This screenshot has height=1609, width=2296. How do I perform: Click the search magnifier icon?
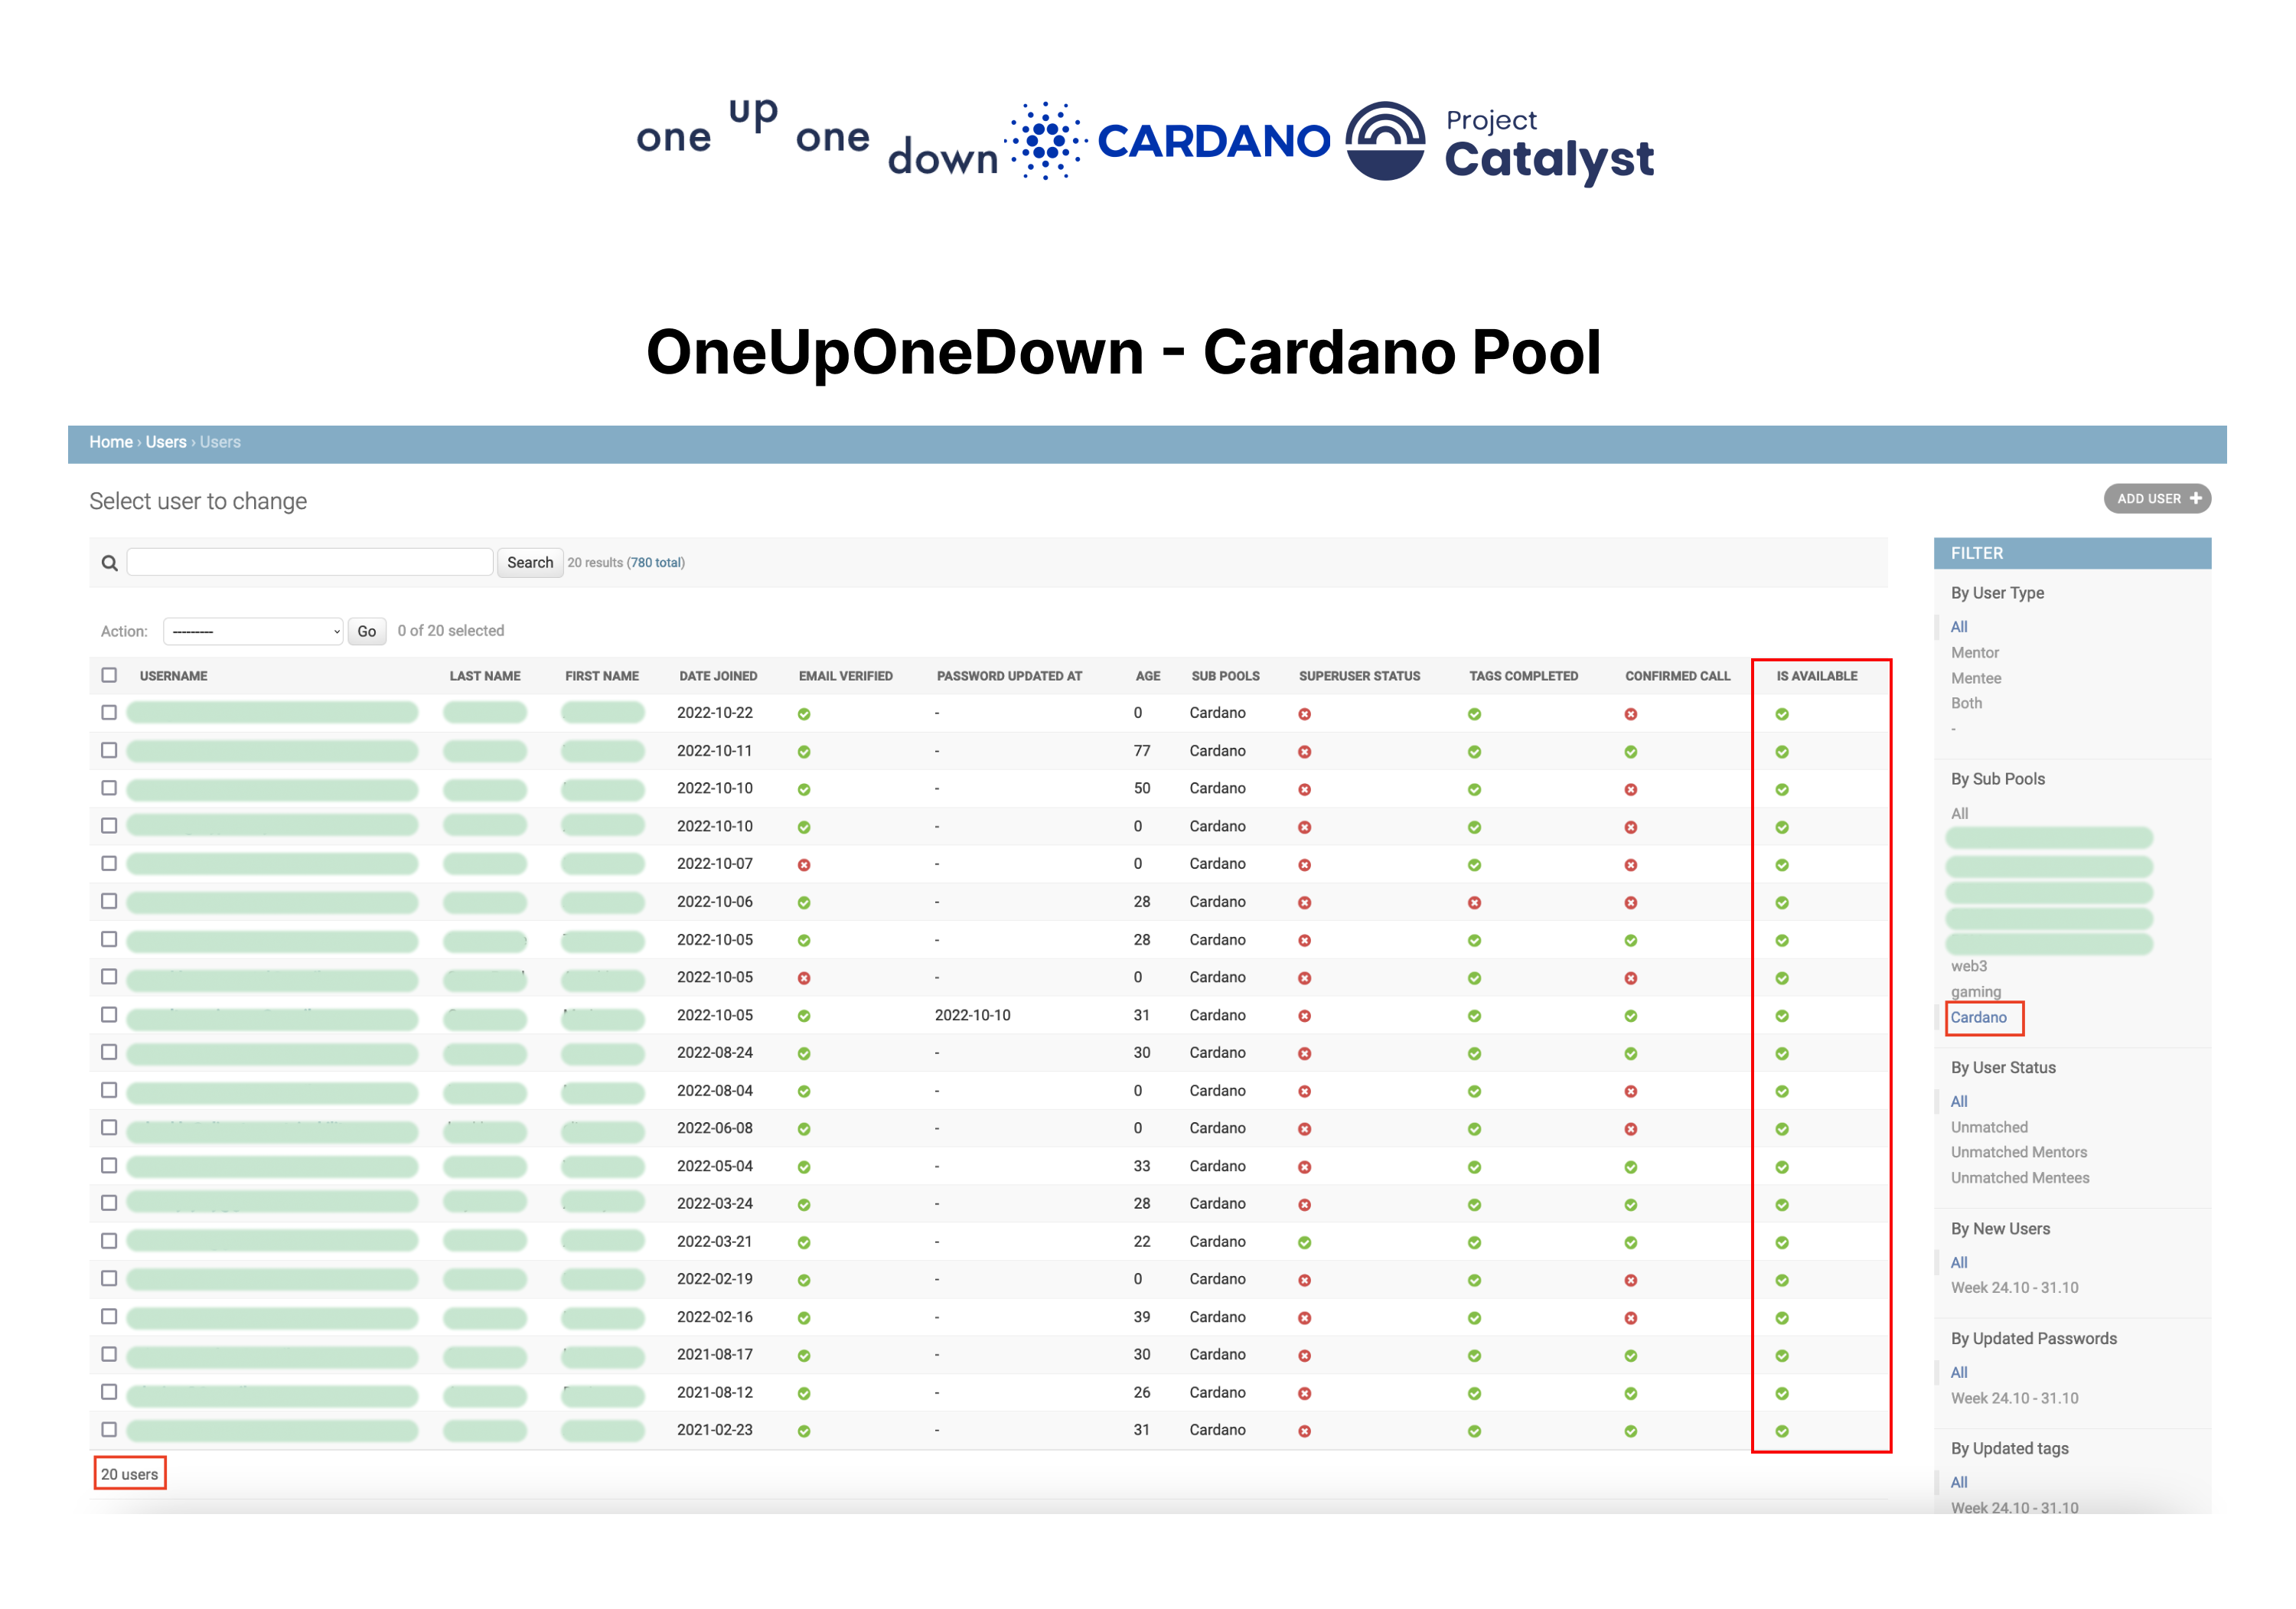(110, 563)
